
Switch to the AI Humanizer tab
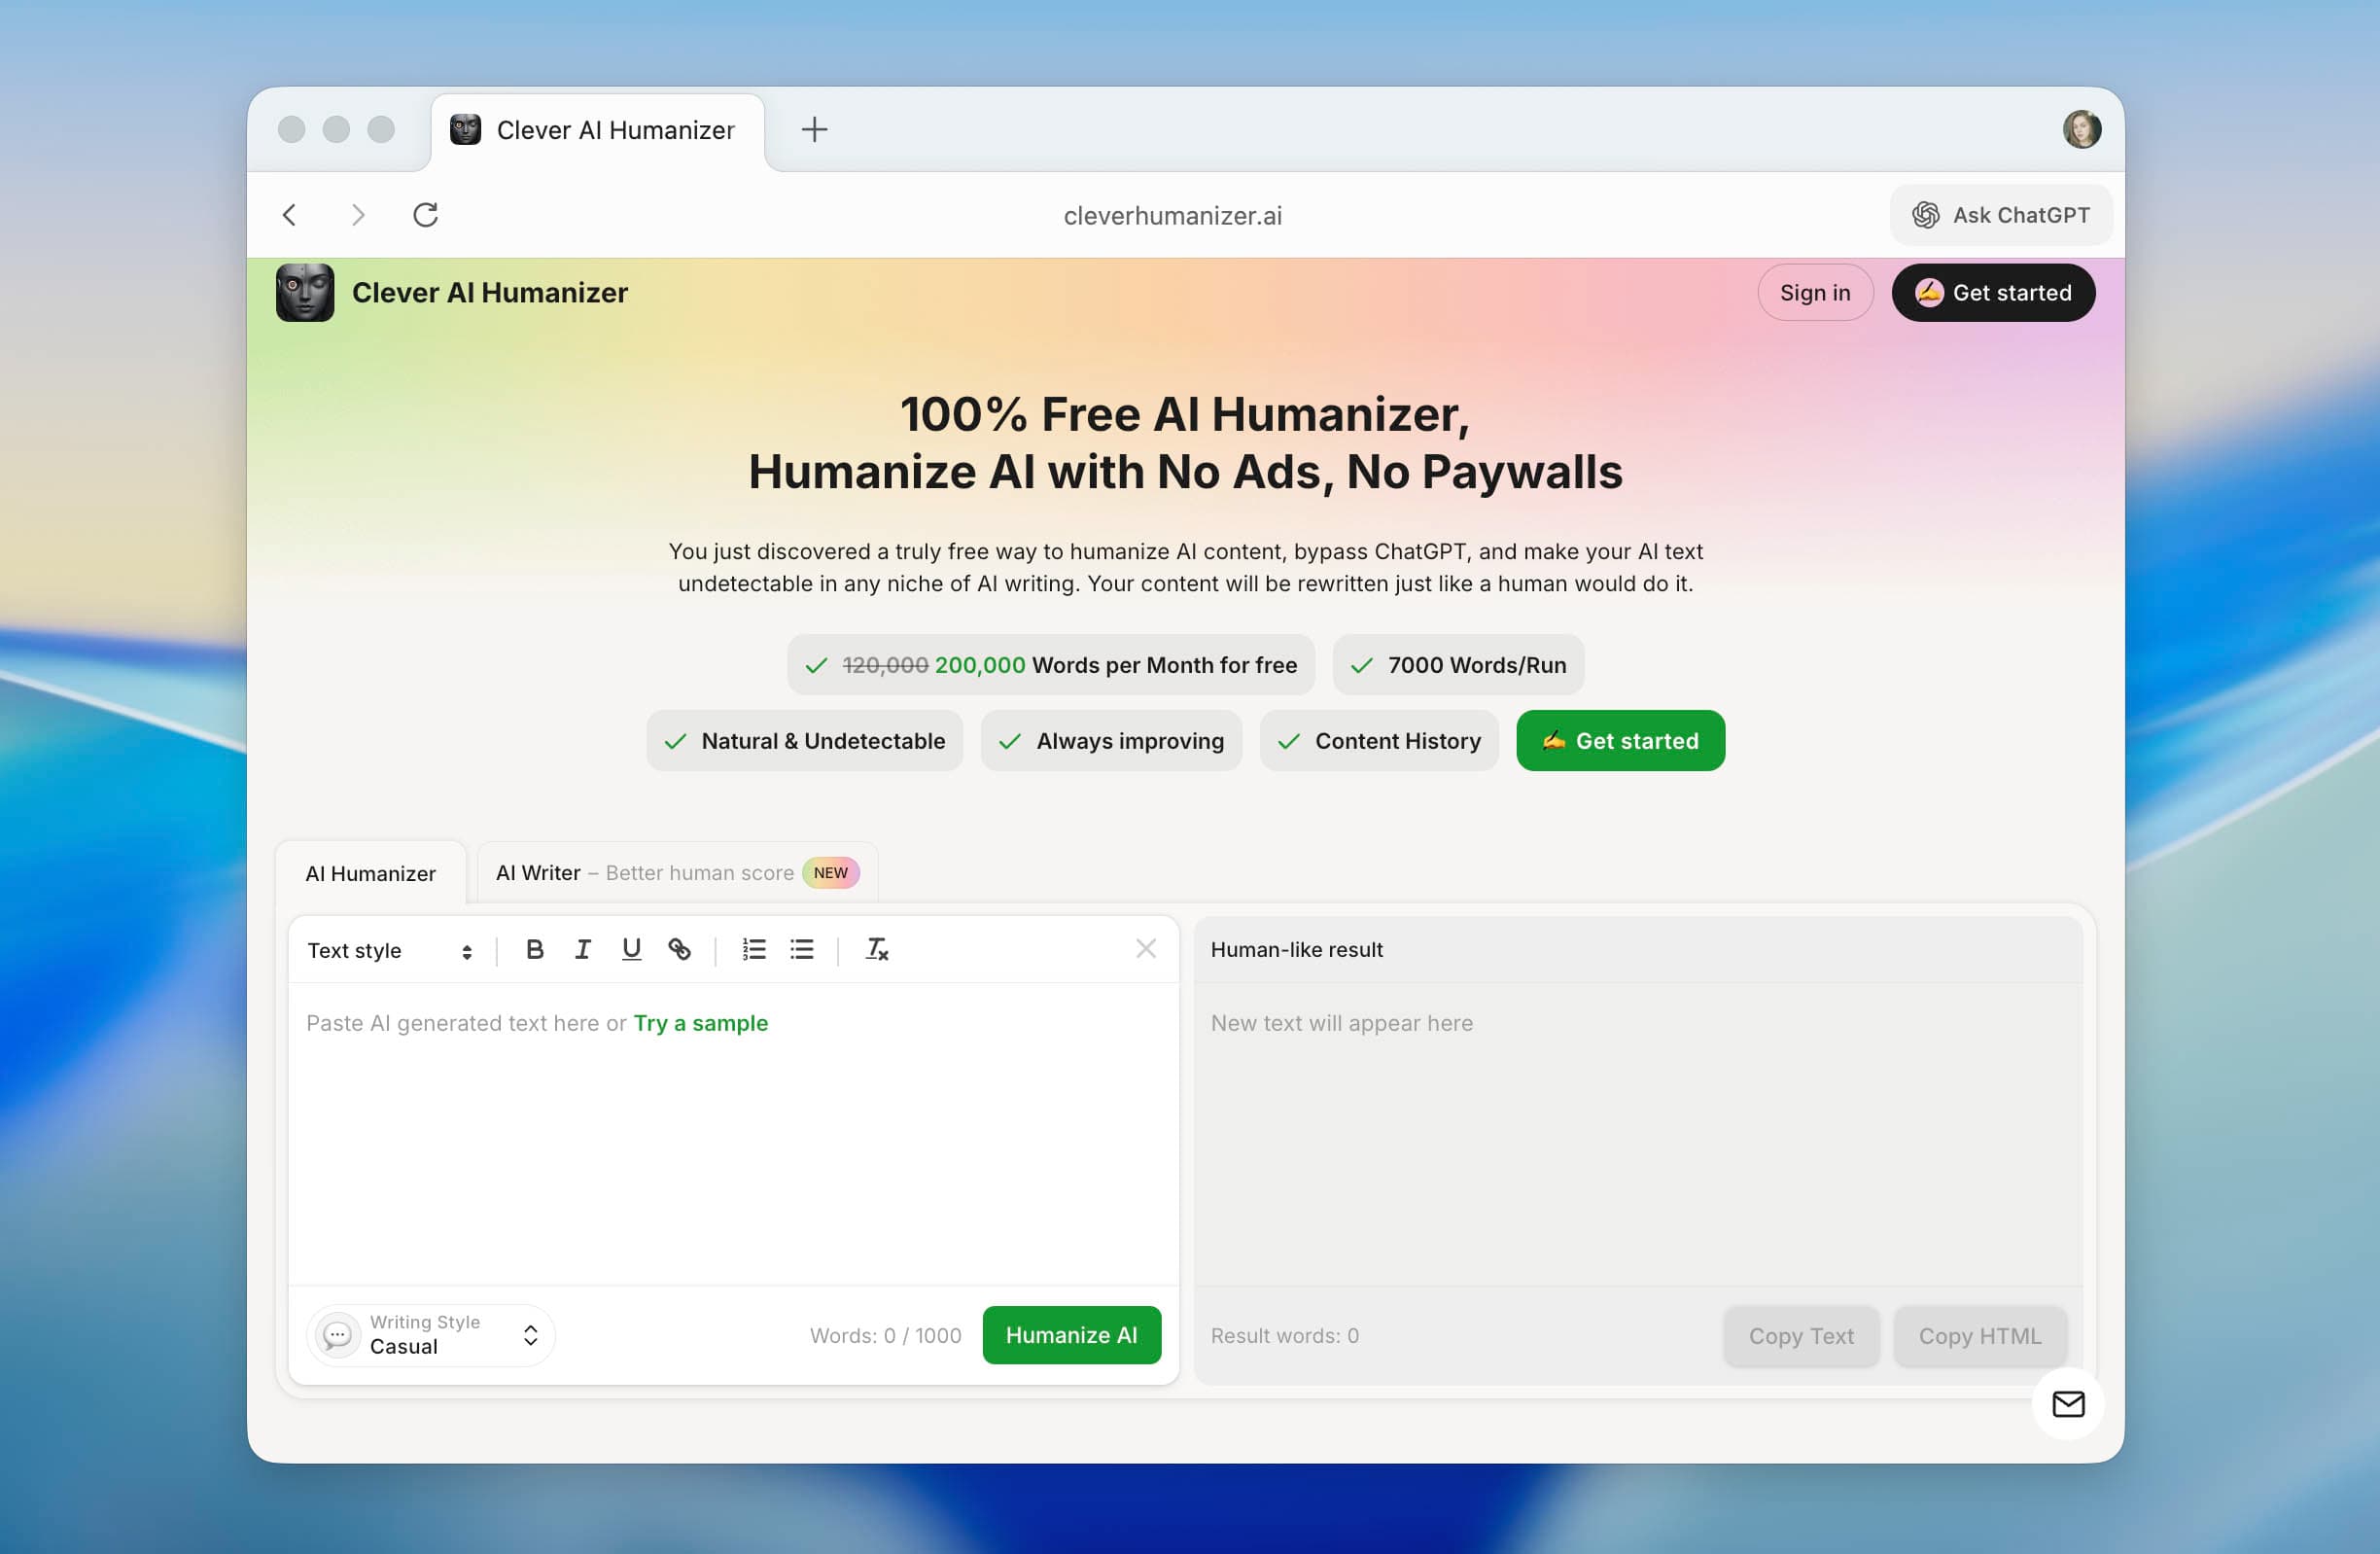371,873
